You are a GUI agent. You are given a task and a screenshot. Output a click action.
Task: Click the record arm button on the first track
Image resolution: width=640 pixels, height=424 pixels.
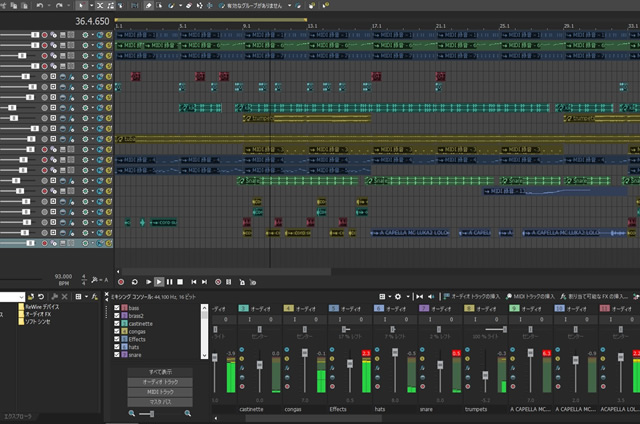[x=44, y=35]
